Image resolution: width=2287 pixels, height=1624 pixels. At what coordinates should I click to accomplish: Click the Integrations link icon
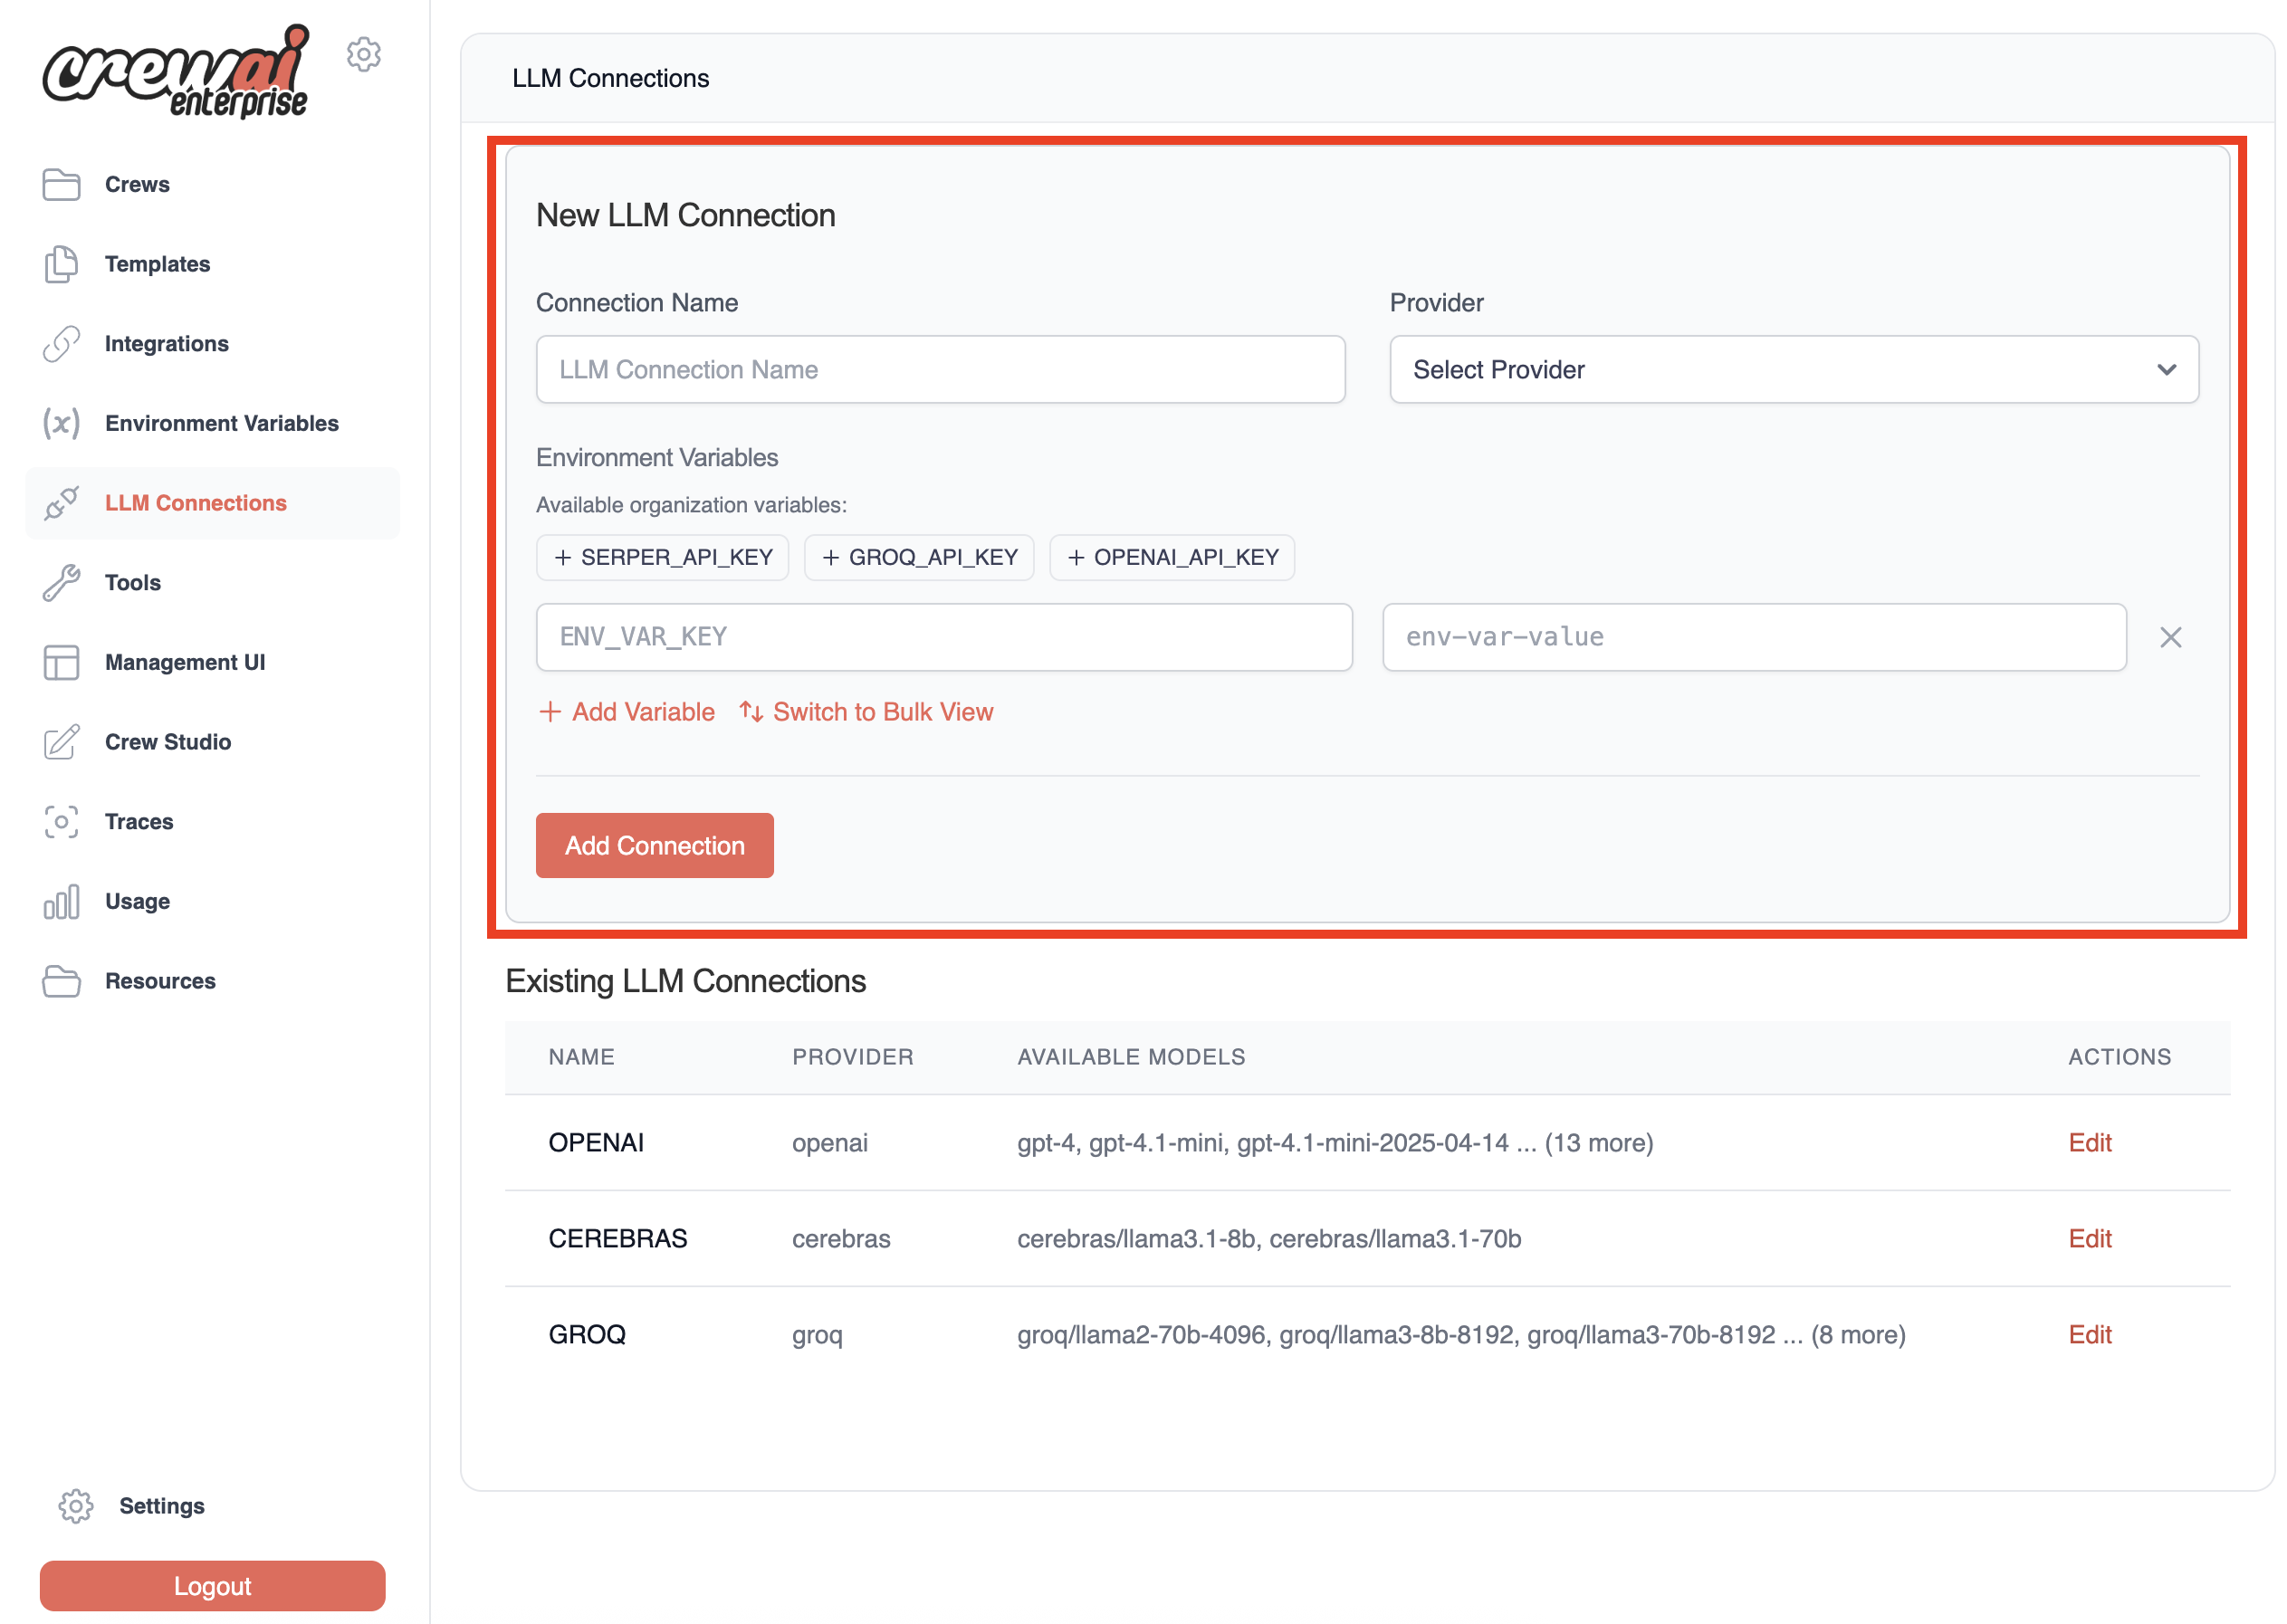61,344
